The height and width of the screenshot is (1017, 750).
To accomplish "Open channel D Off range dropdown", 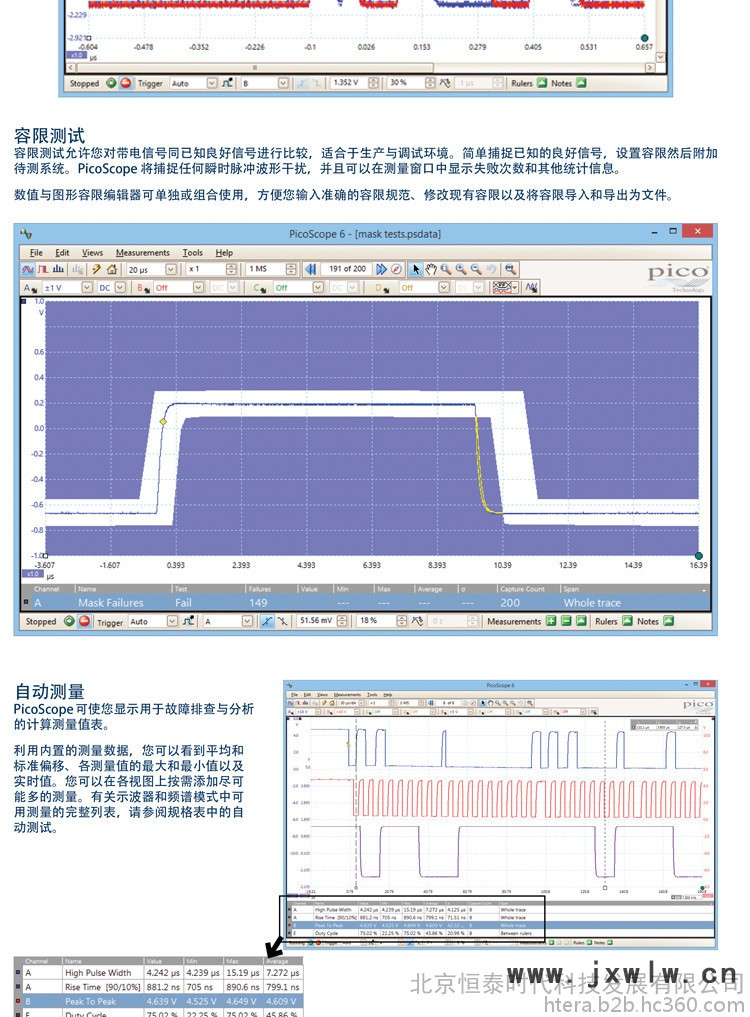I will click(444, 287).
